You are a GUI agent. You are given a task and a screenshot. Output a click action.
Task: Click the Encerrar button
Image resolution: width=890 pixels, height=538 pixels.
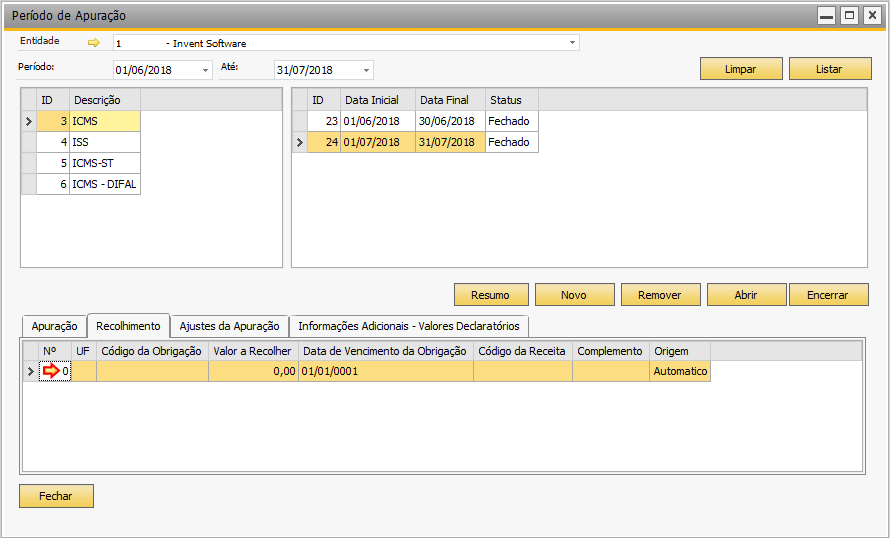[x=828, y=295]
